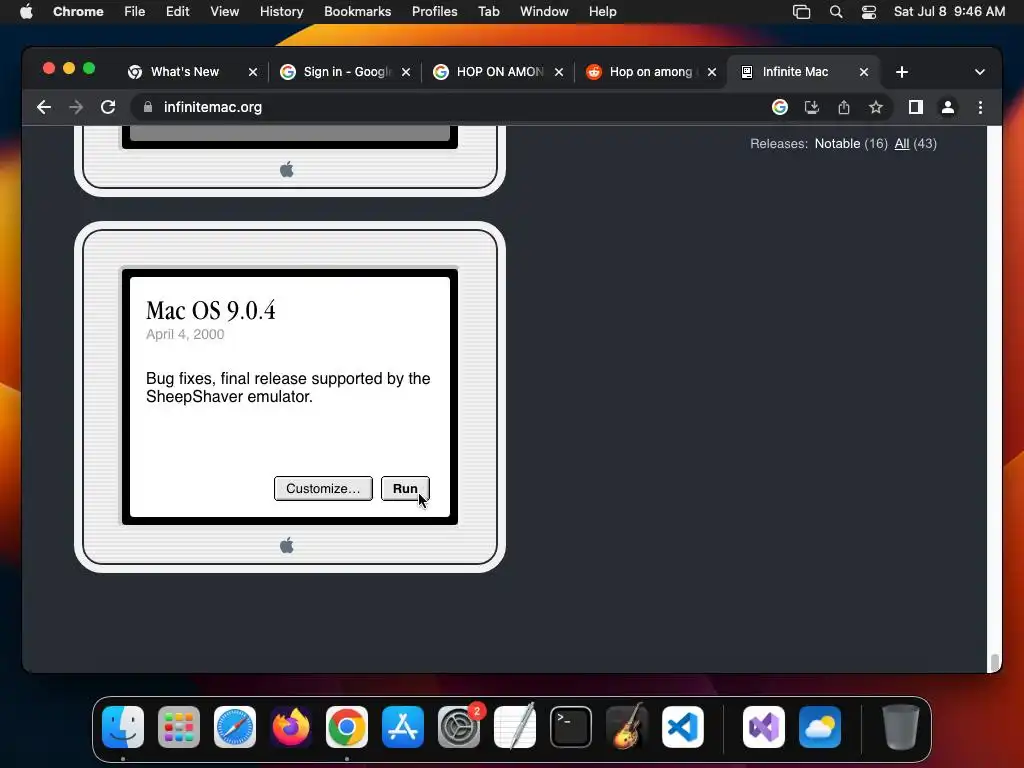
Task: Close the What's New tab
Action: [x=253, y=72]
